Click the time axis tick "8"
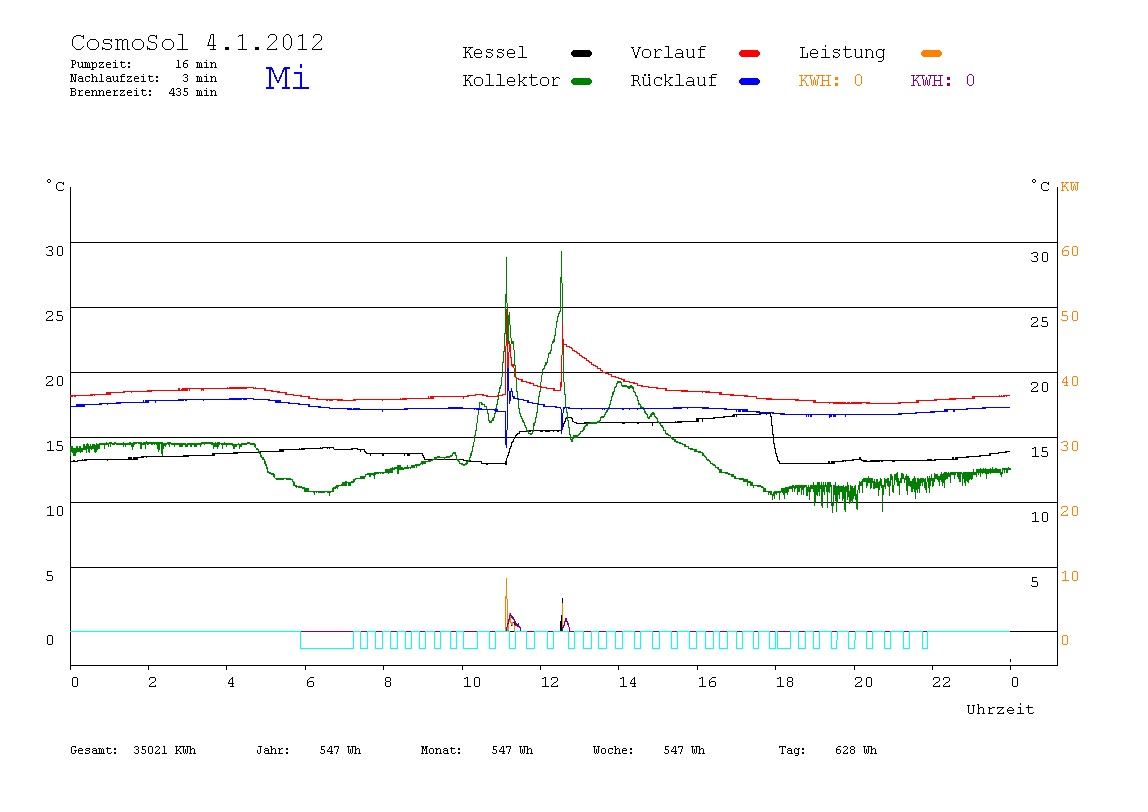 (387, 682)
